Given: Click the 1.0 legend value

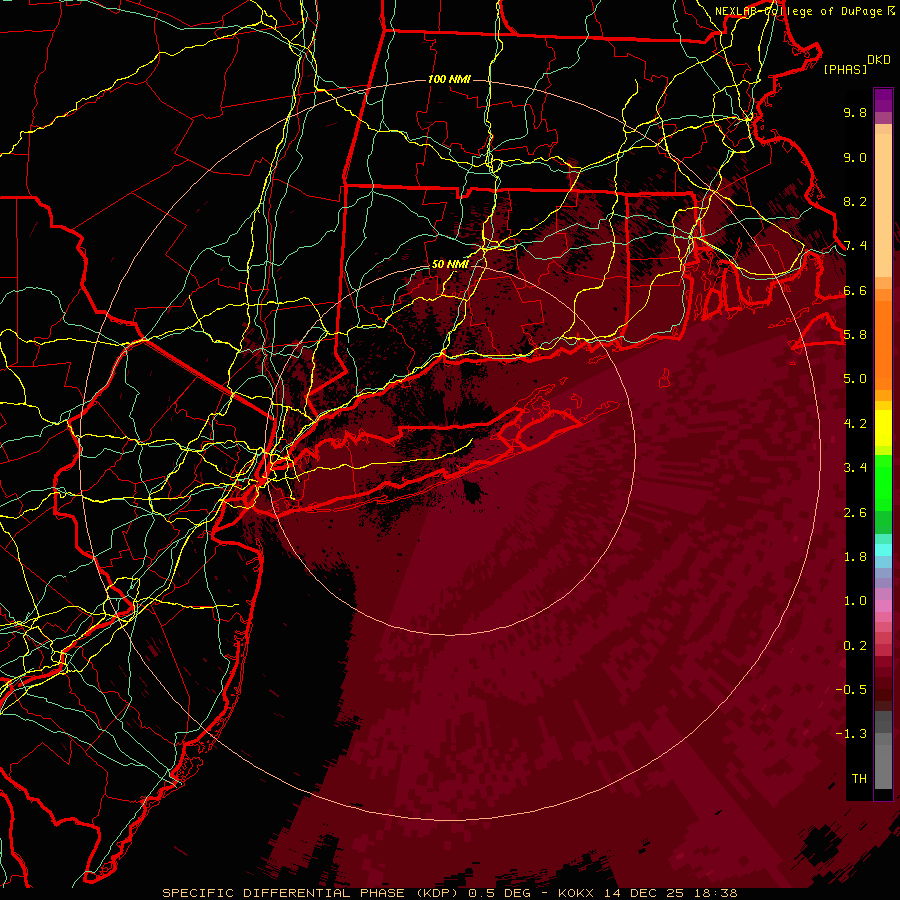Looking at the screenshot, I should point(855,601).
